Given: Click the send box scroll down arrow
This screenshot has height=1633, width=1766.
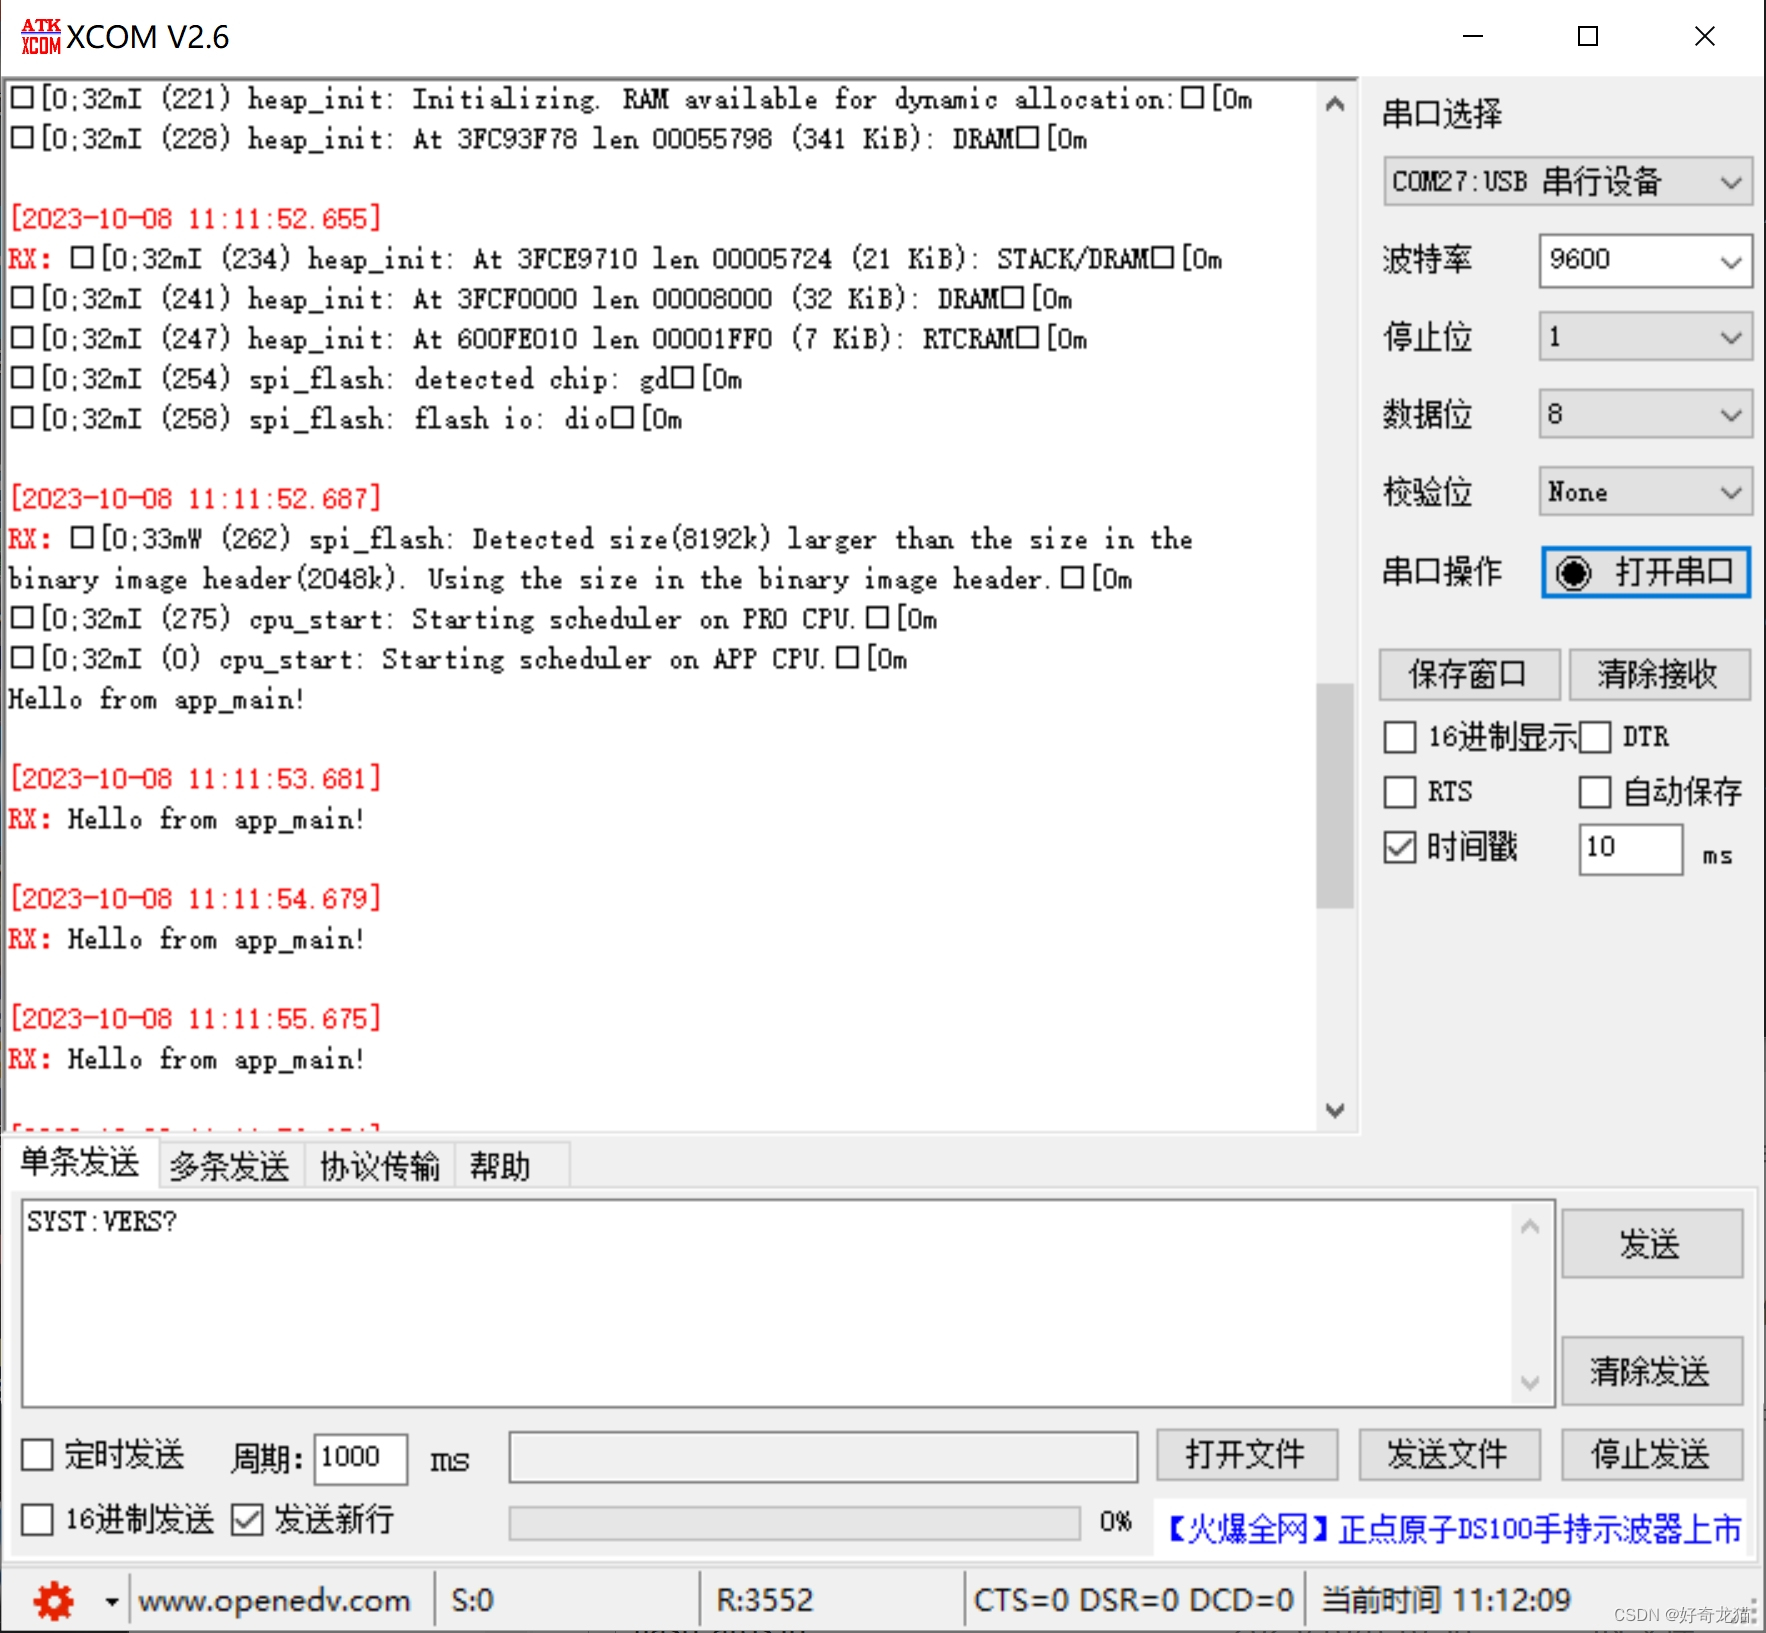Looking at the screenshot, I should click(1530, 1383).
